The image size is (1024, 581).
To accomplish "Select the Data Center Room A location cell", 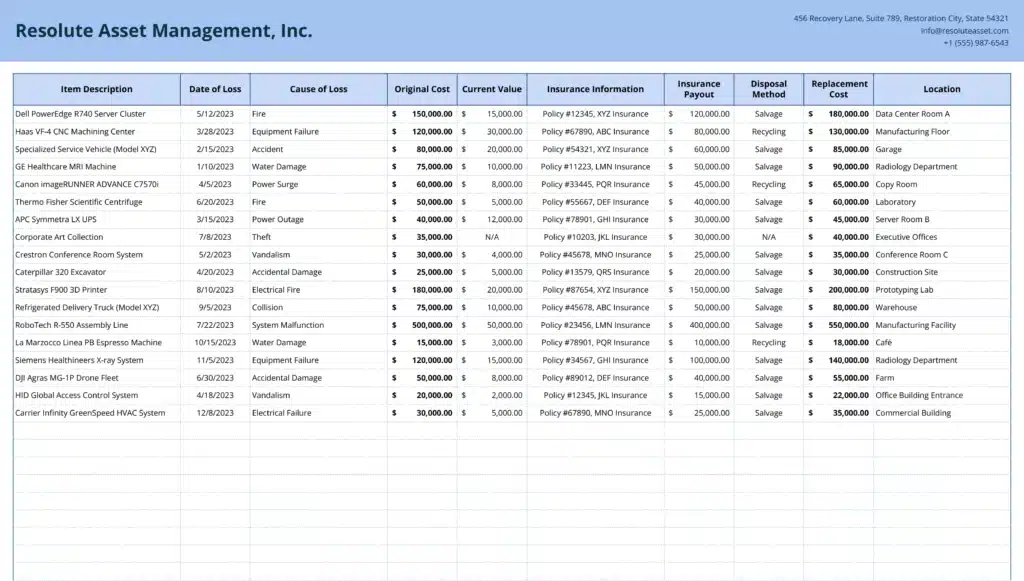I will point(911,113).
